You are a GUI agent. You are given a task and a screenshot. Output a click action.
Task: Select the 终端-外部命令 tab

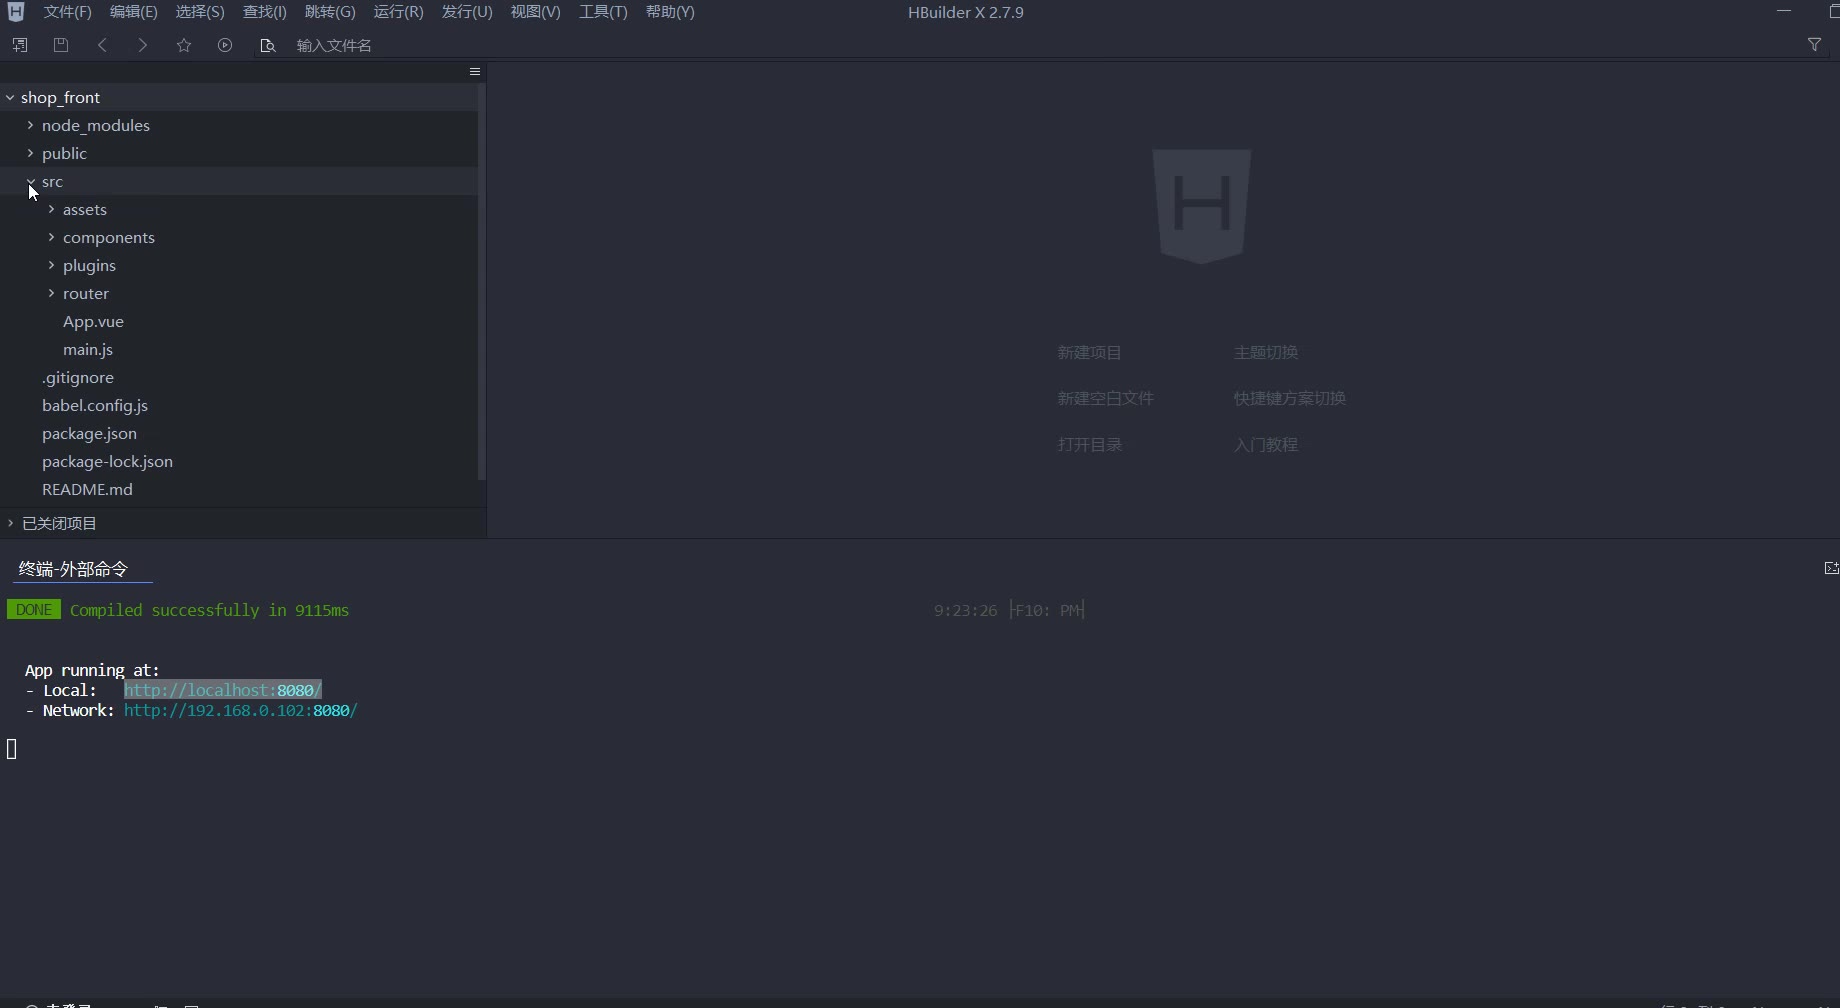(73, 569)
